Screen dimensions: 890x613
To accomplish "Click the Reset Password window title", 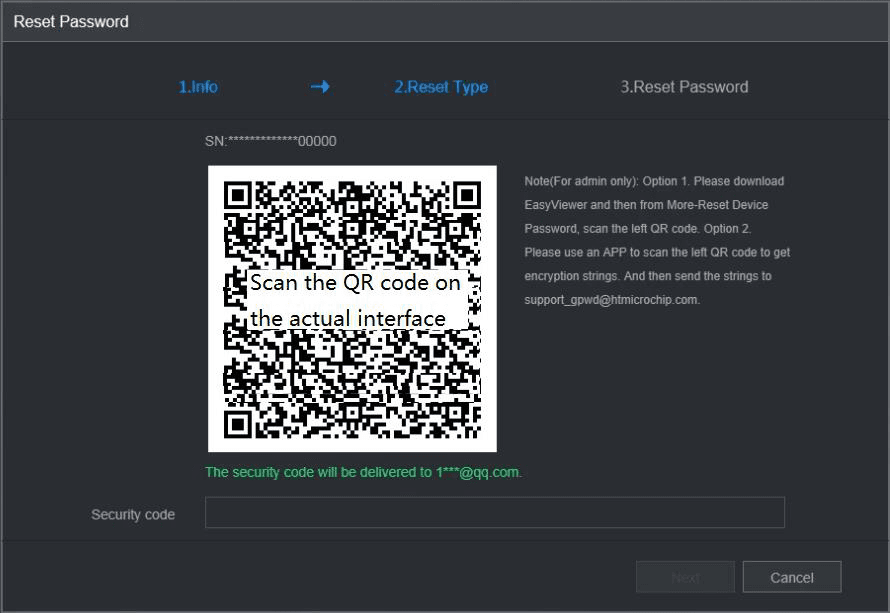I will pyautogui.click(x=71, y=22).
